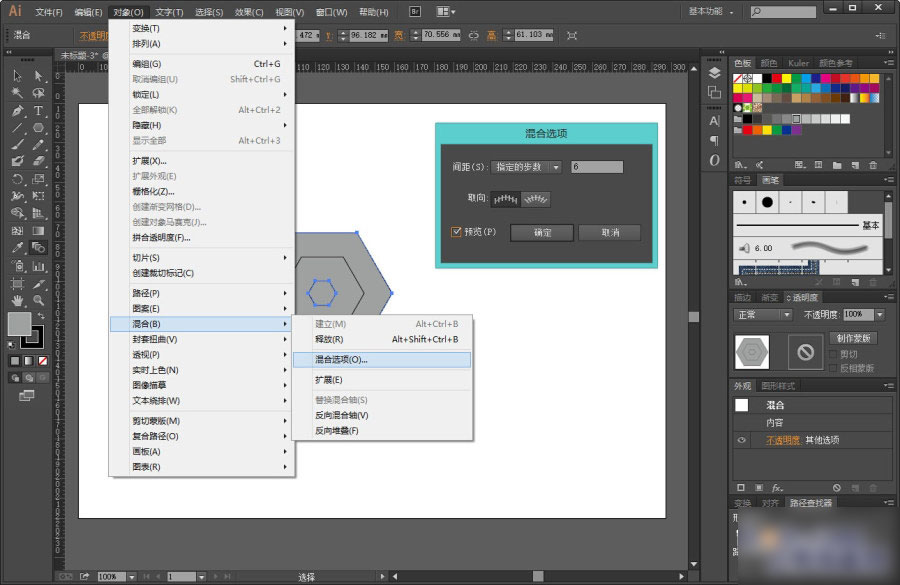Uncheck the 预览(P) preview checkbox

click(x=456, y=232)
